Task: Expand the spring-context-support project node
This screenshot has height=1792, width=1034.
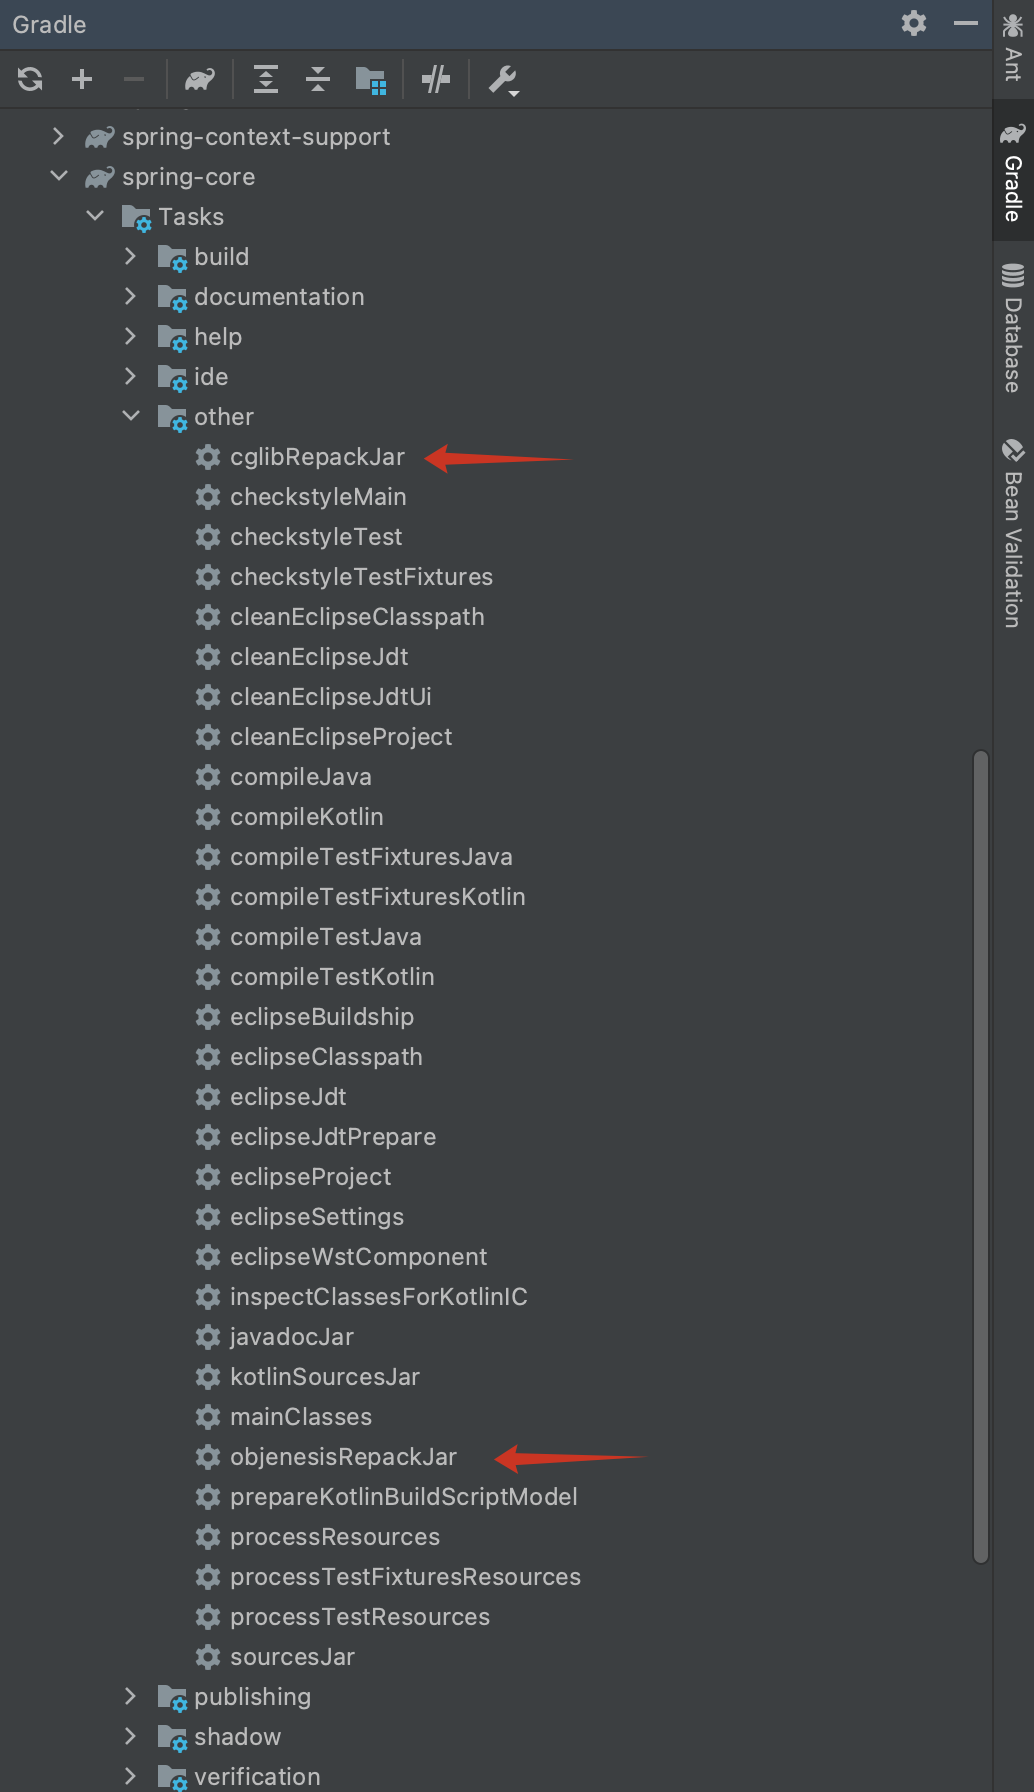Action: (x=58, y=136)
